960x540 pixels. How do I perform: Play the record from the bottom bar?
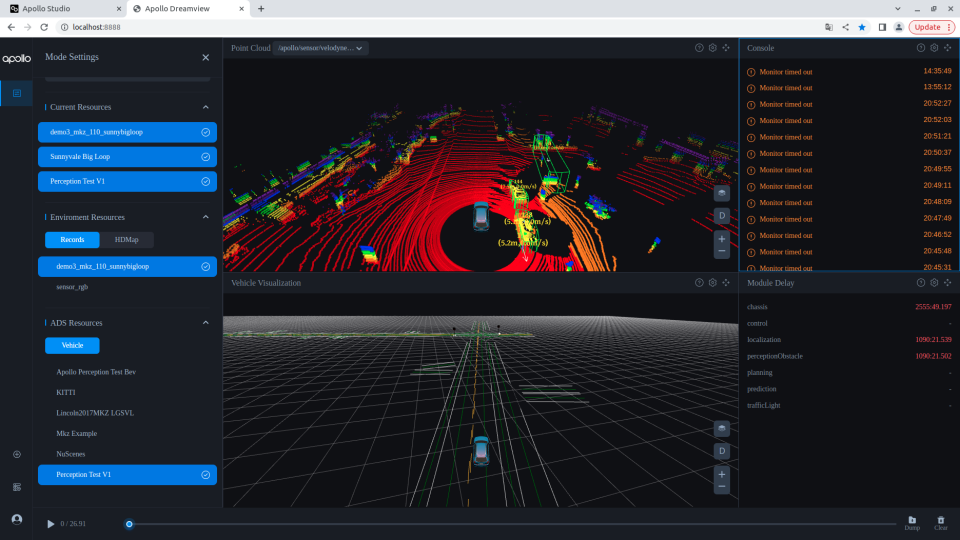pos(51,524)
